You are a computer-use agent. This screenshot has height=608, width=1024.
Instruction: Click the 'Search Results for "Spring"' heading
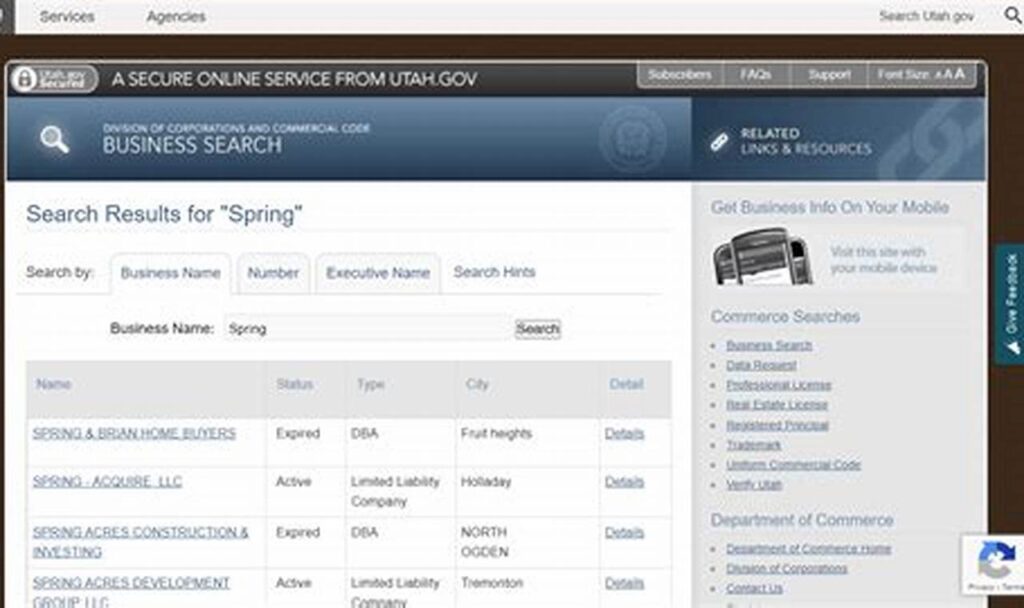[164, 214]
